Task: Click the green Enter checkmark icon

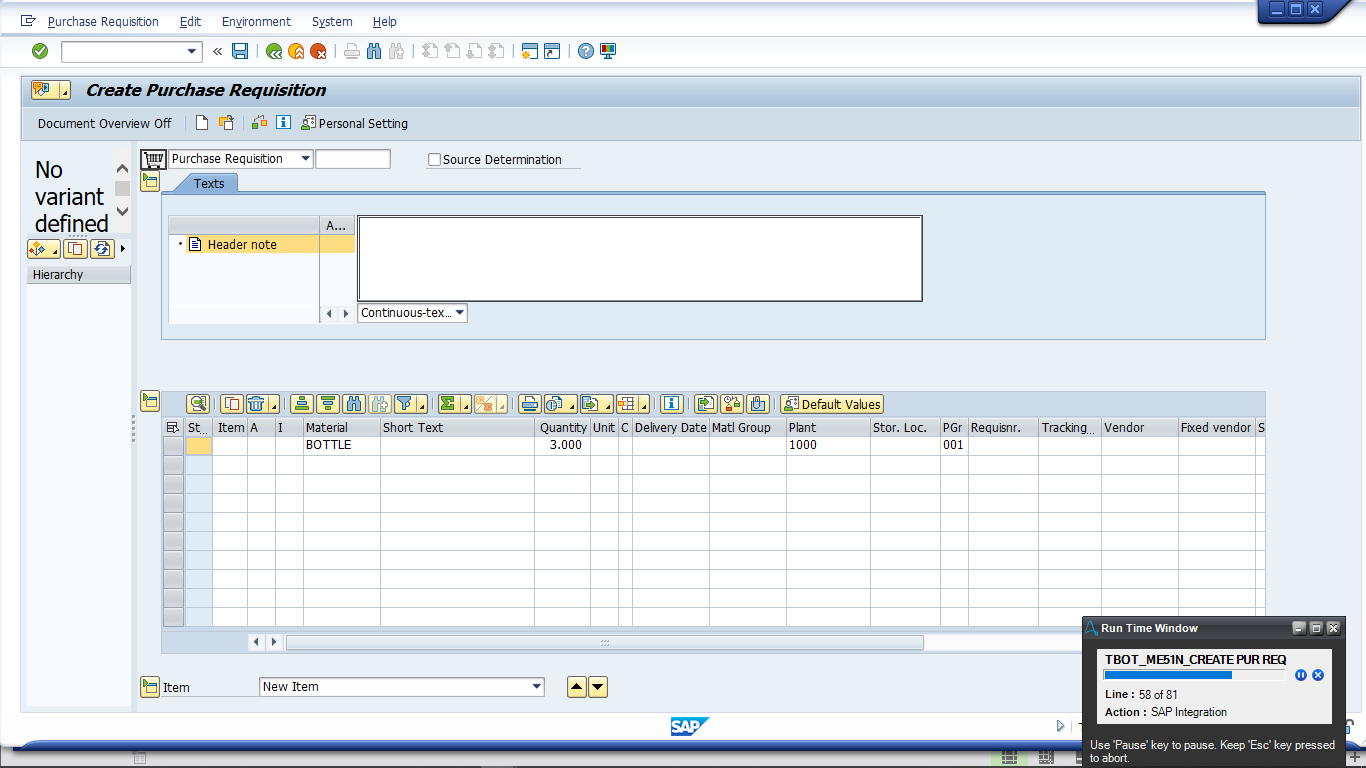Action: point(40,51)
